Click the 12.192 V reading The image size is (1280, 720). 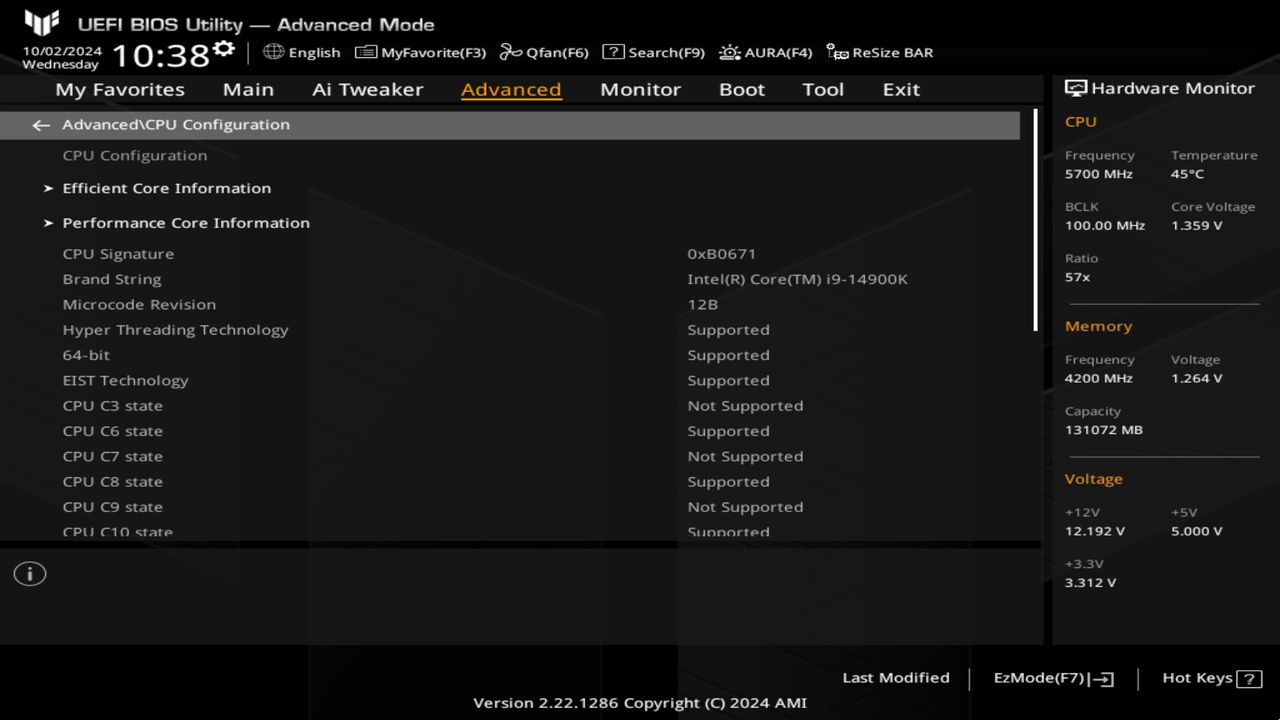(1094, 532)
